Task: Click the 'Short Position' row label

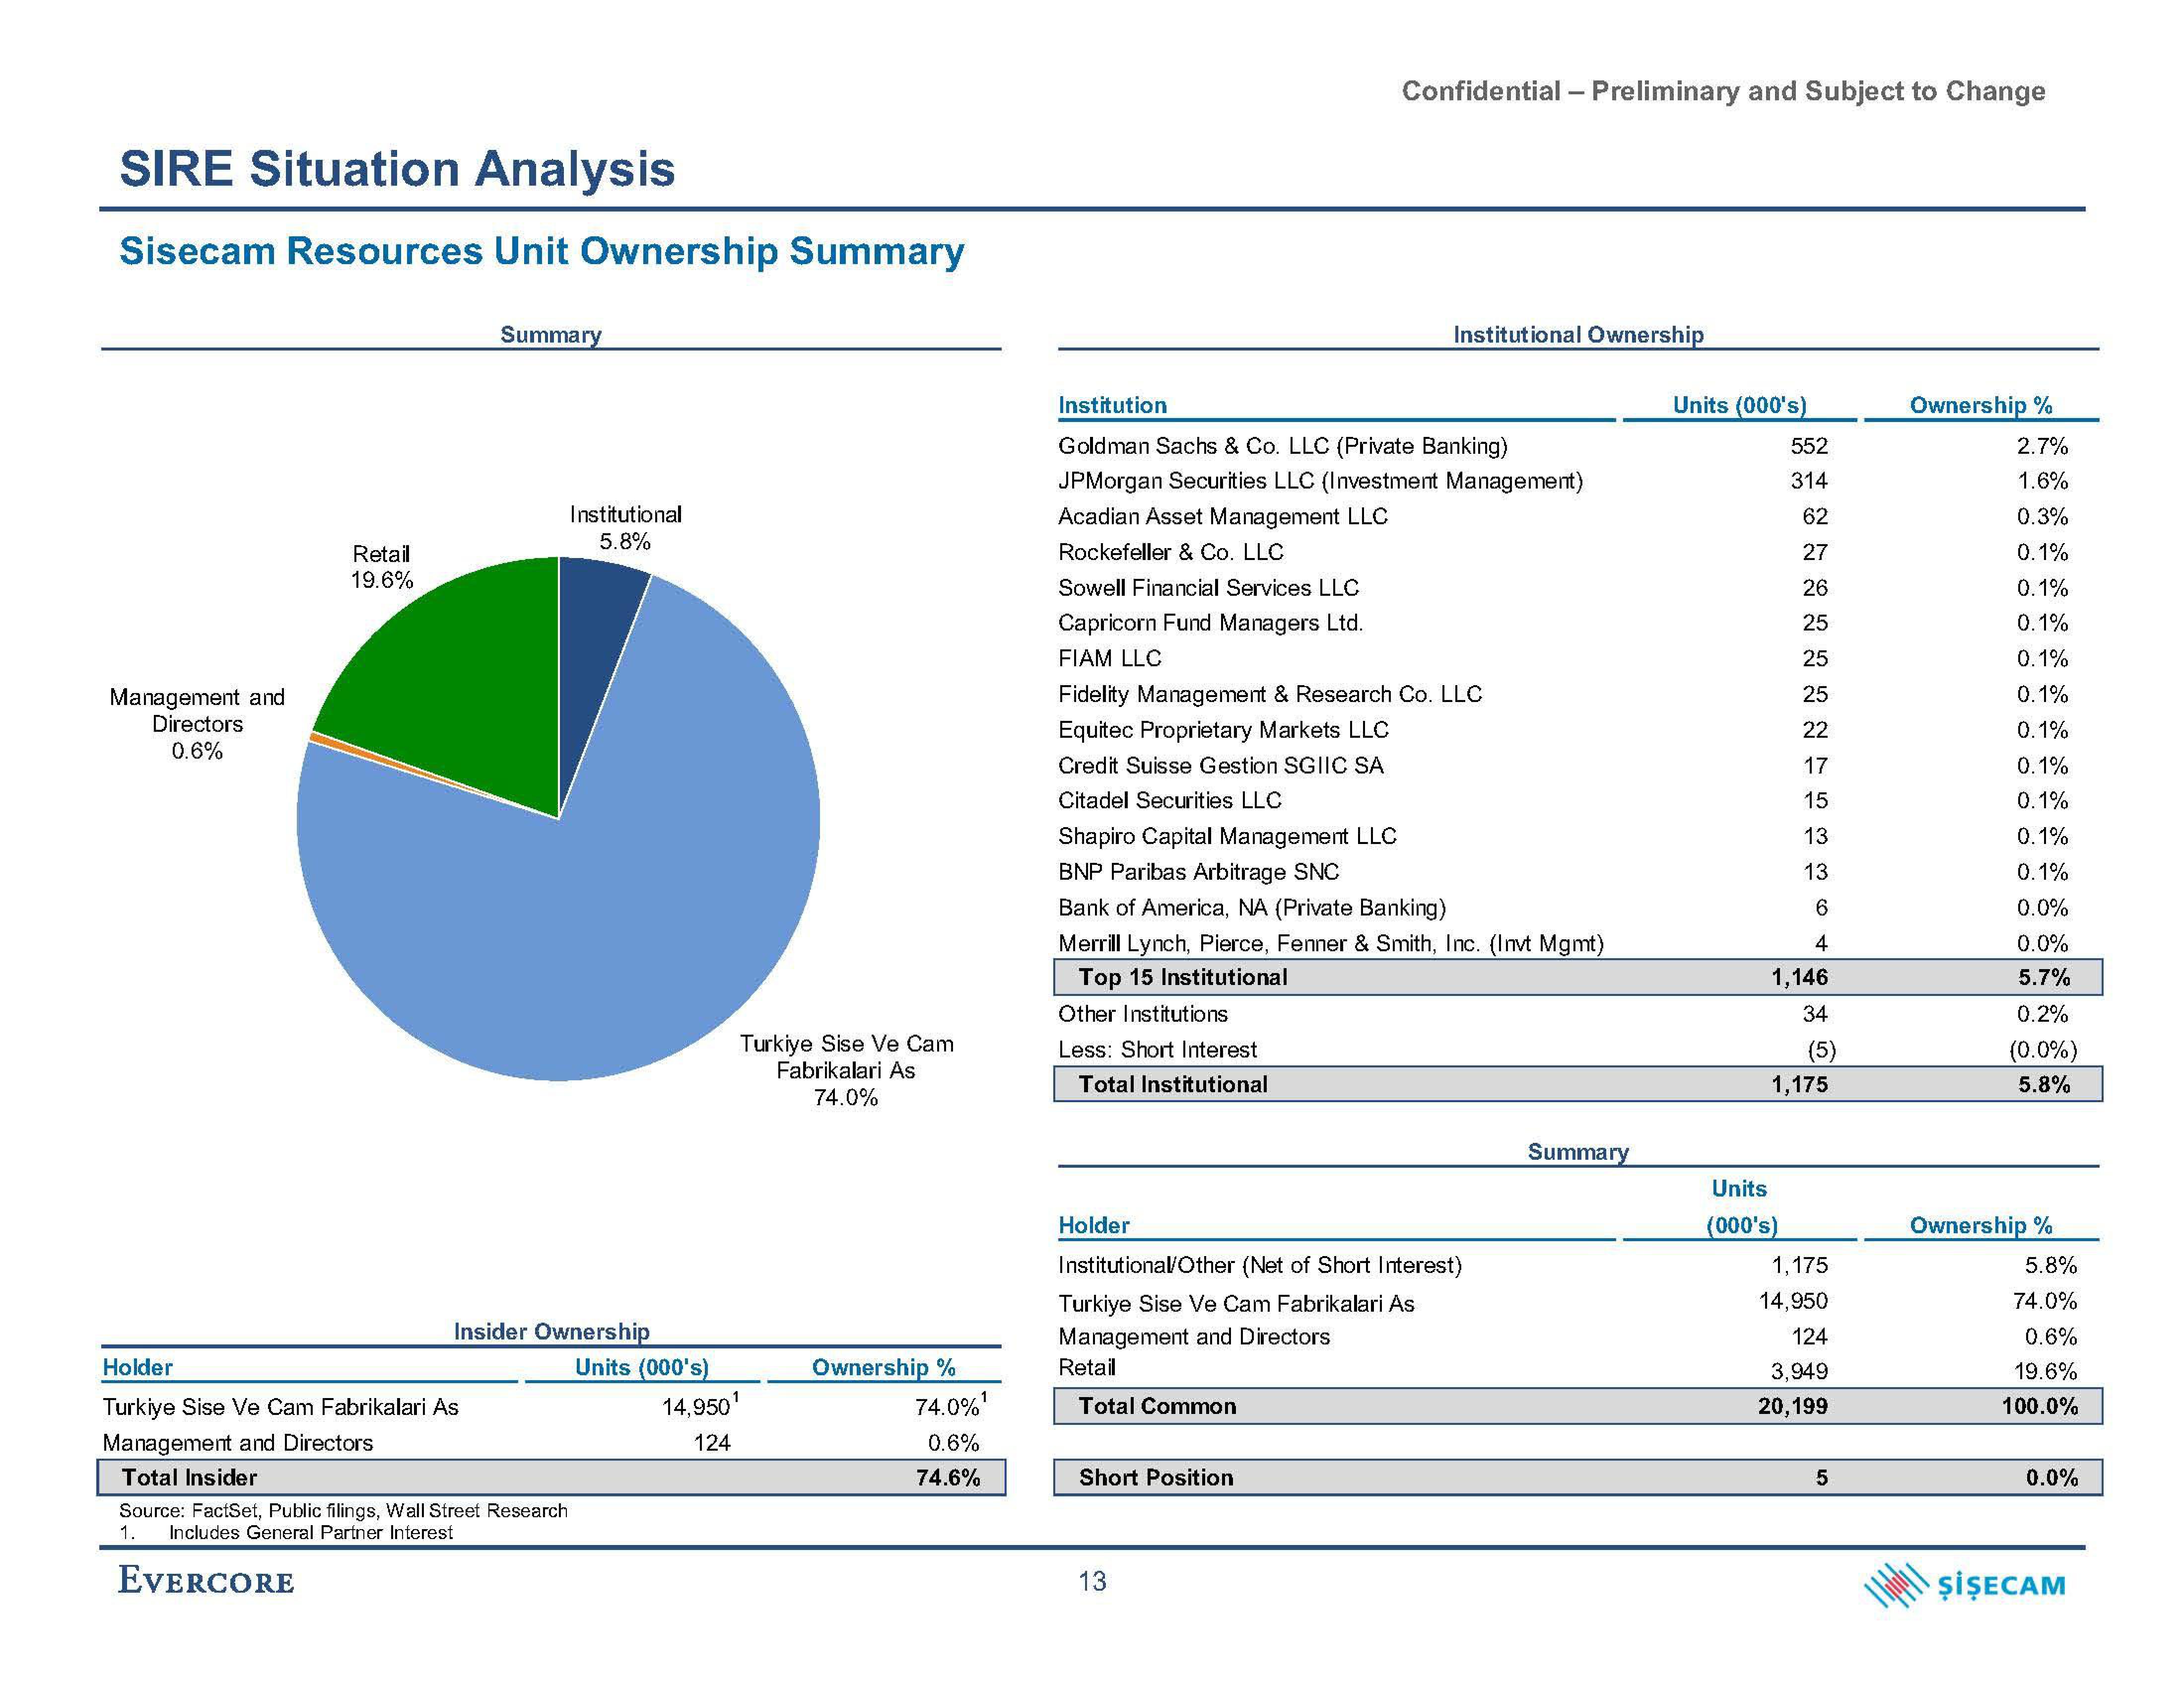Action: 1156,1478
